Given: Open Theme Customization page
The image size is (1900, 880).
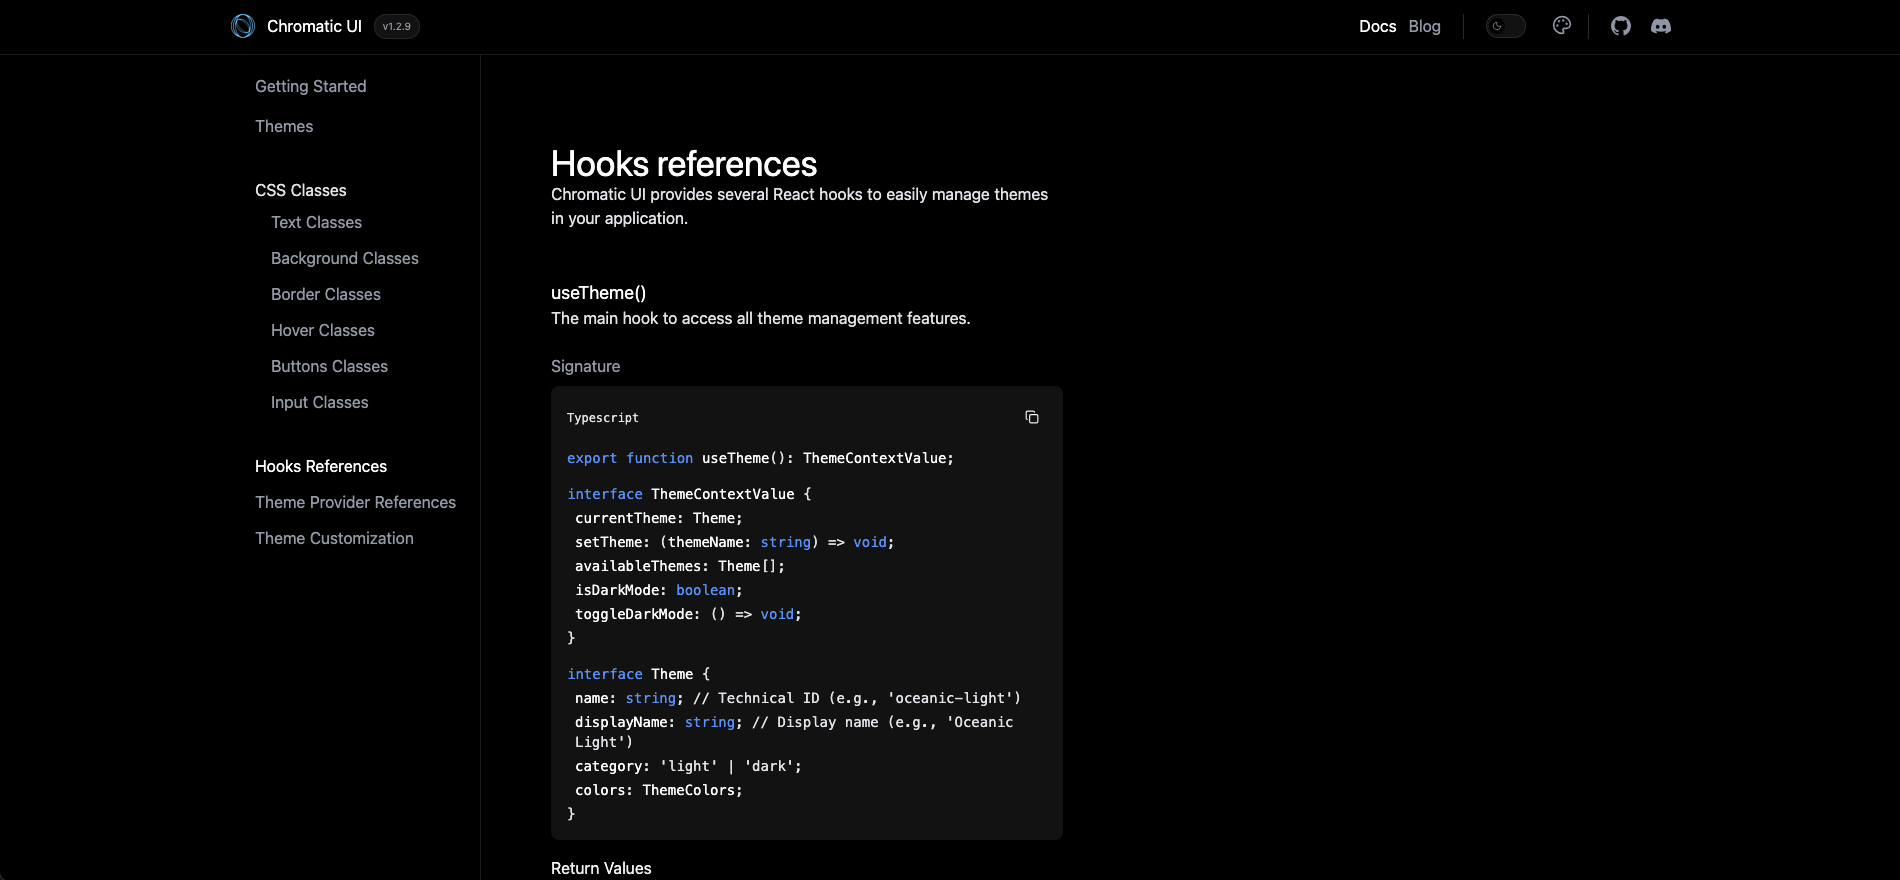Looking at the screenshot, I should coord(334,538).
